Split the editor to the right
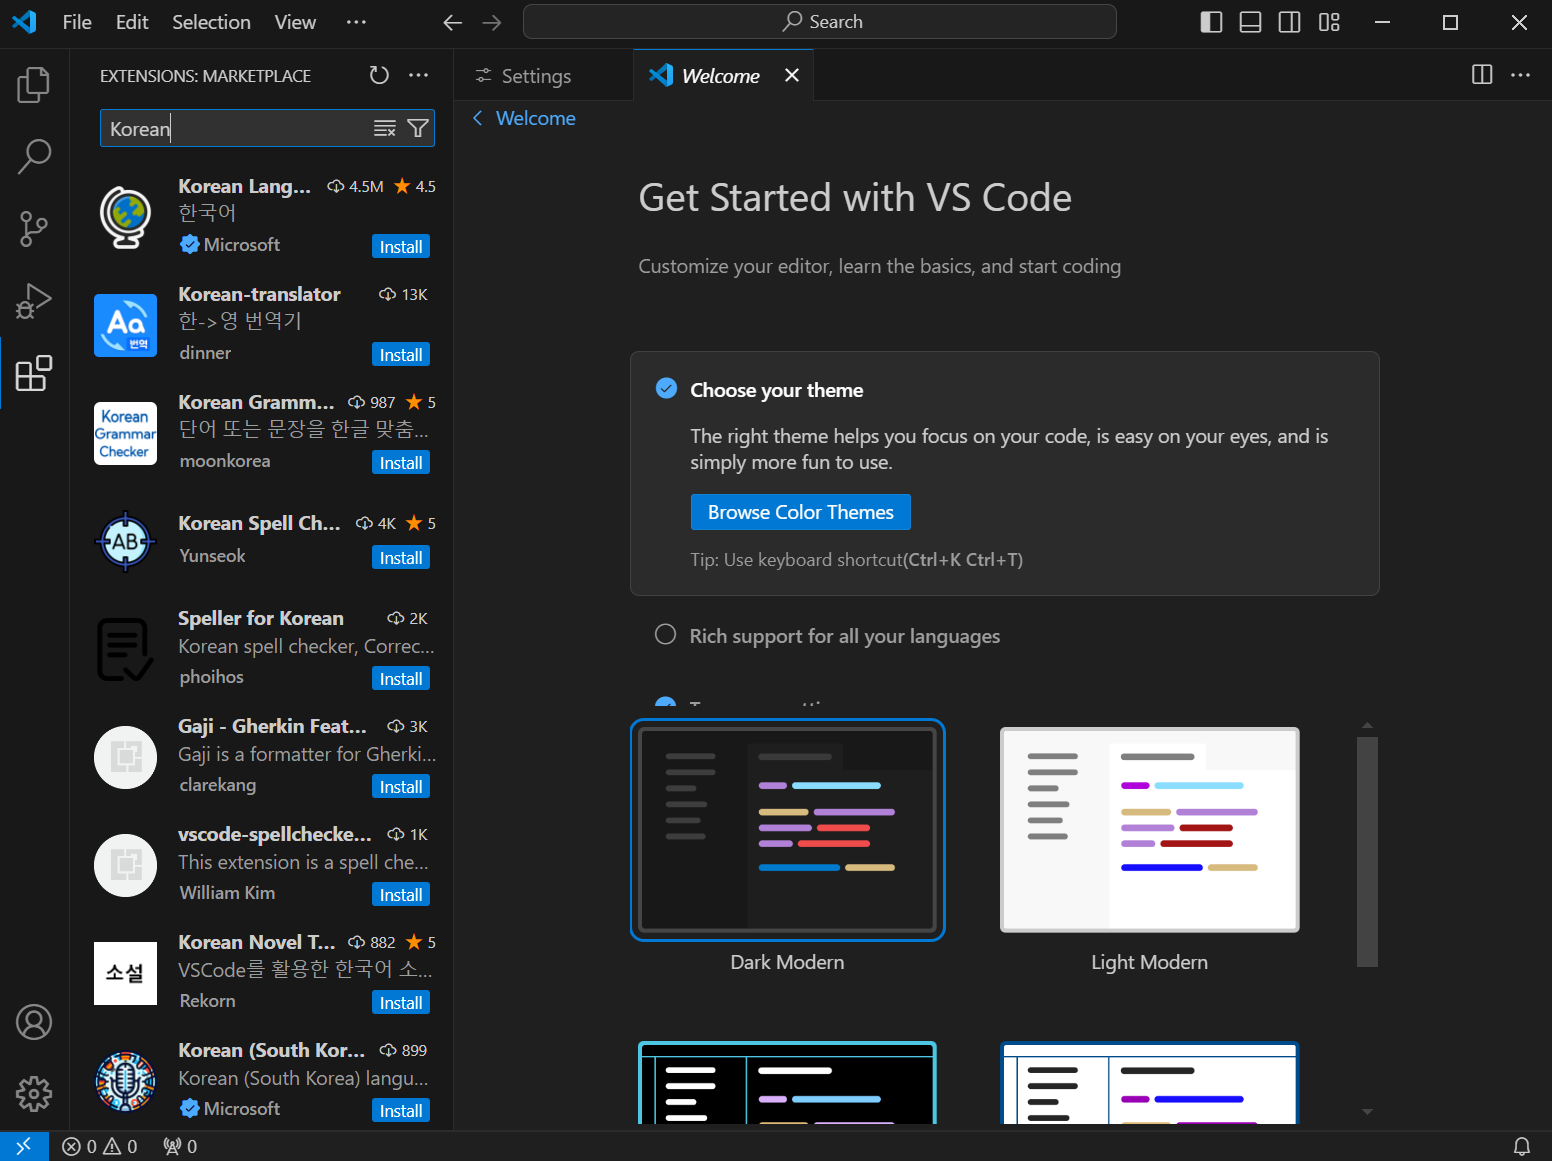 click(x=1482, y=75)
